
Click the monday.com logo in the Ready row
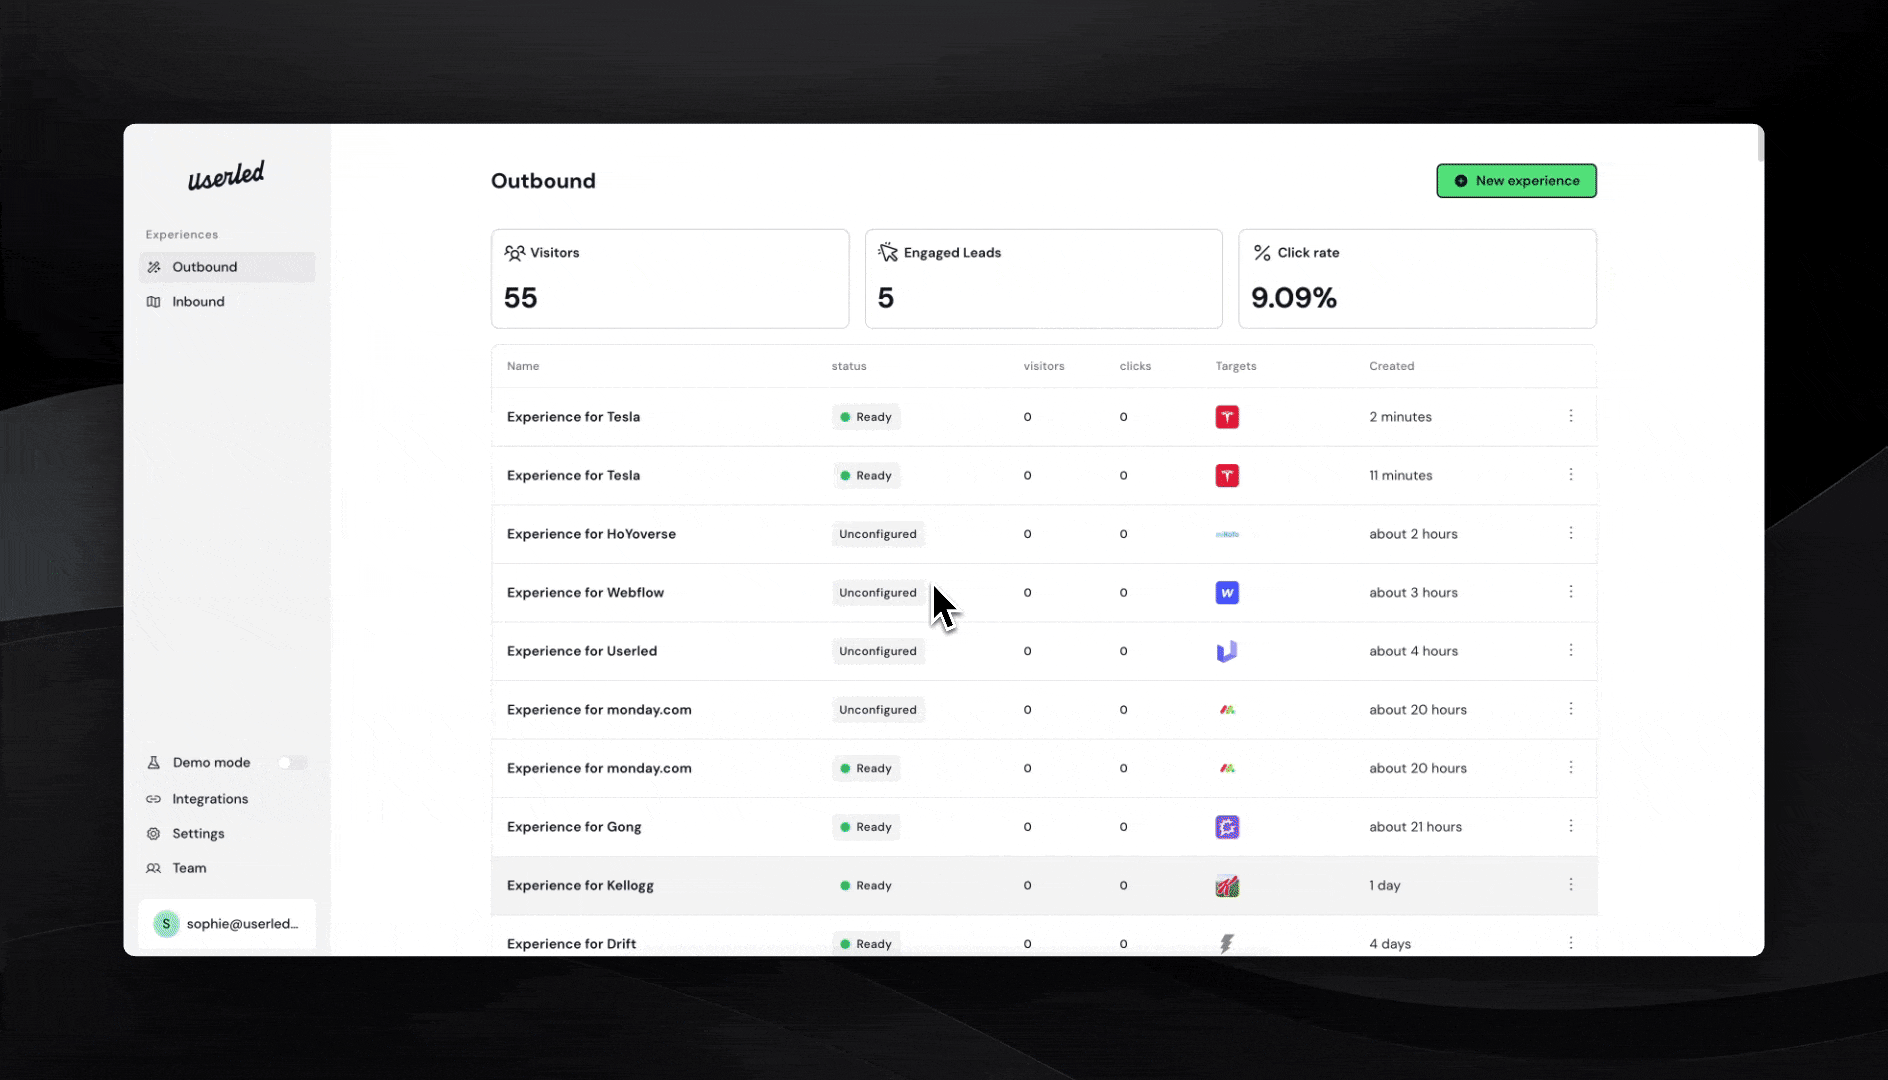(x=1227, y=768)
